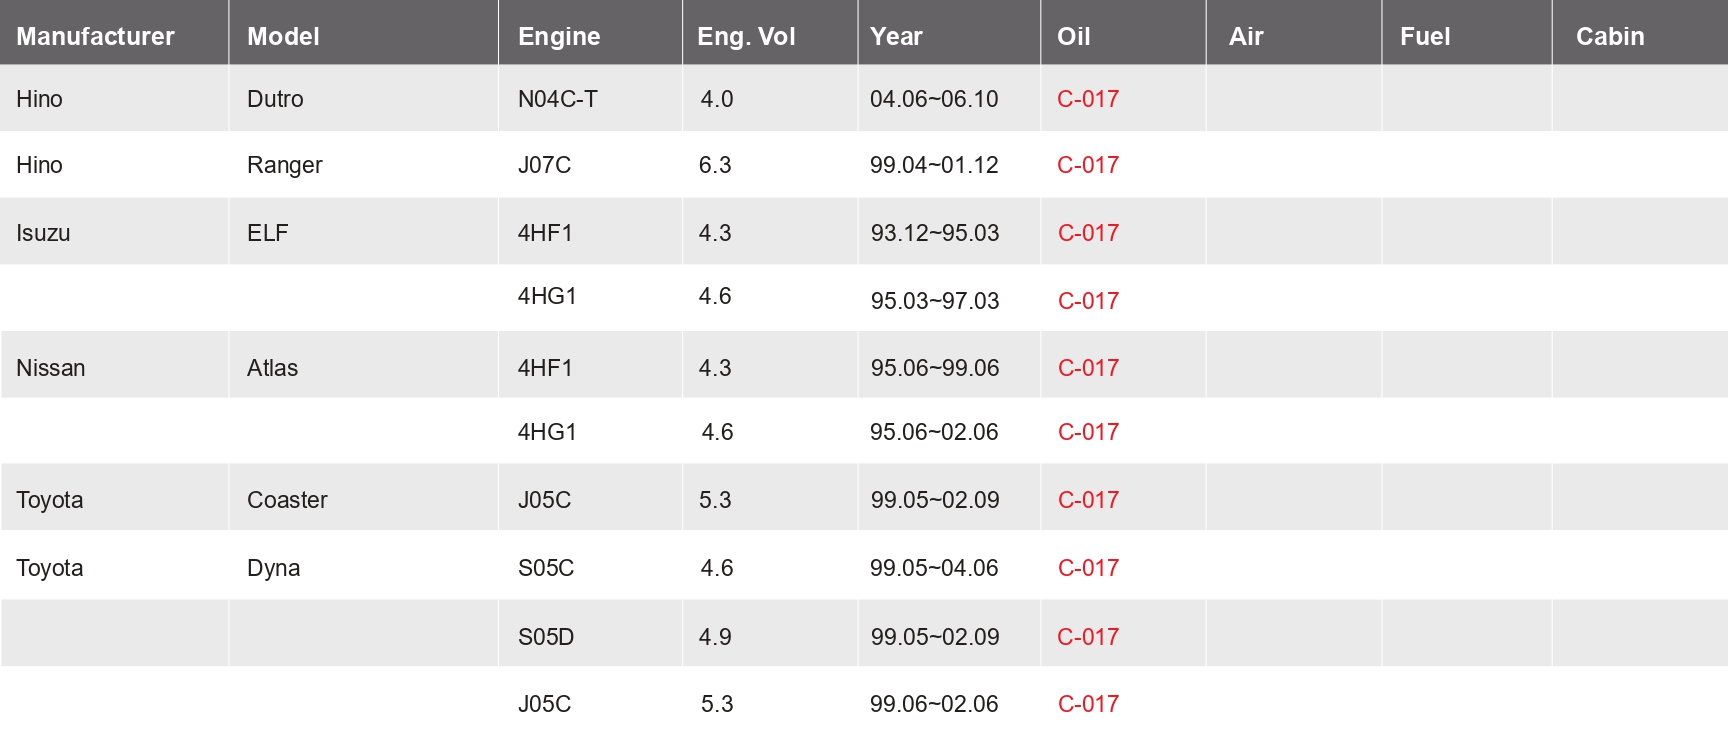Open C-017 link for year 99.06~02.06
1728x736 pixels.
pos(1088,704)
